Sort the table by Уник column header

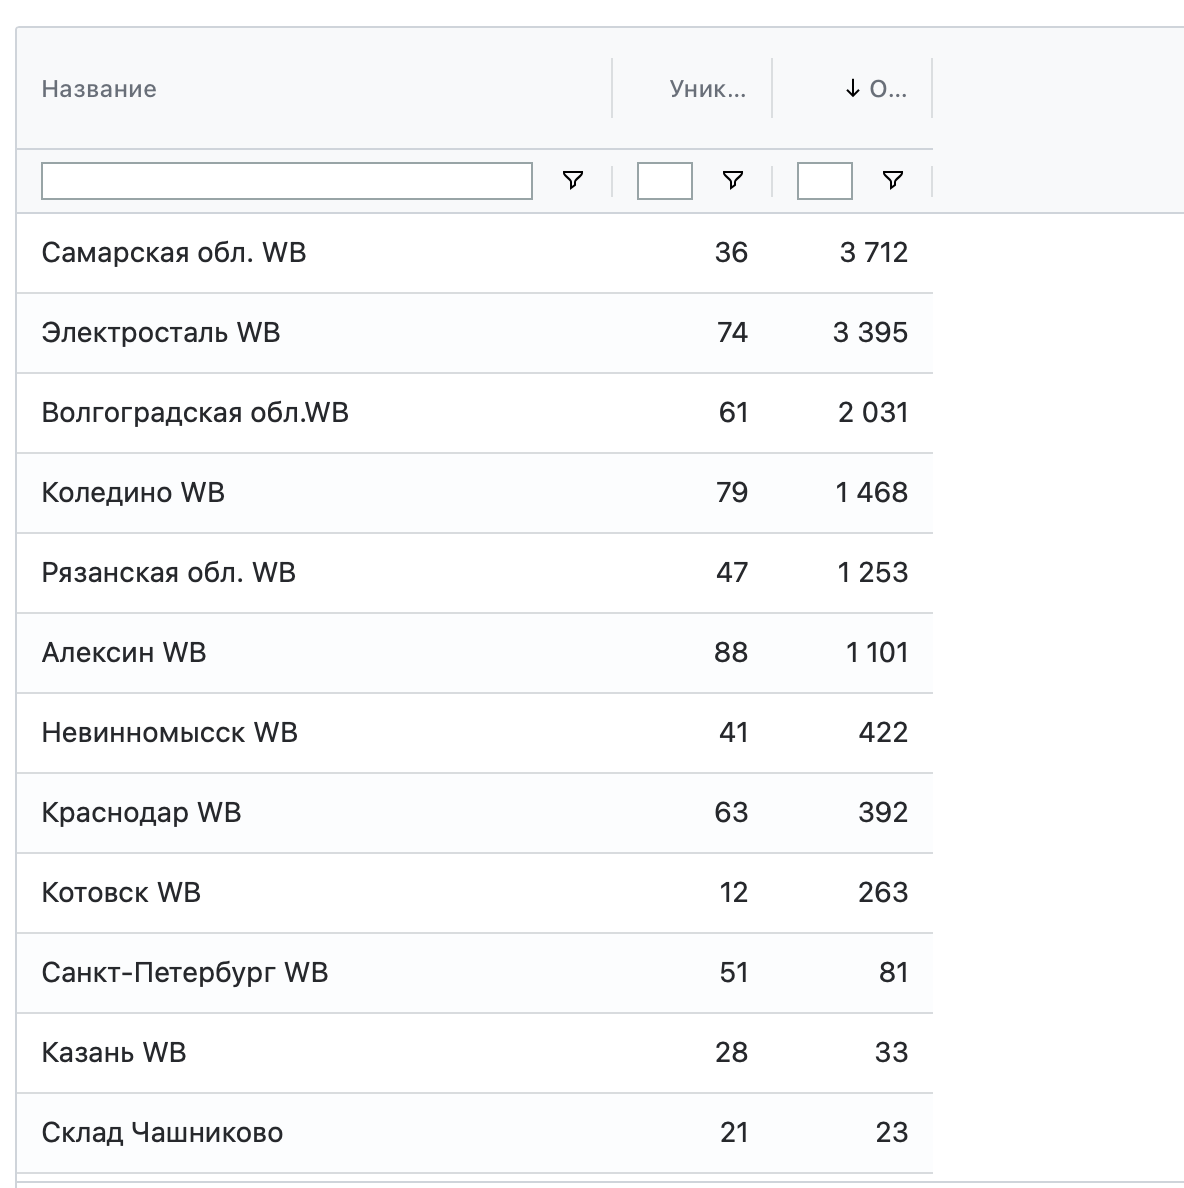[708, 88]
